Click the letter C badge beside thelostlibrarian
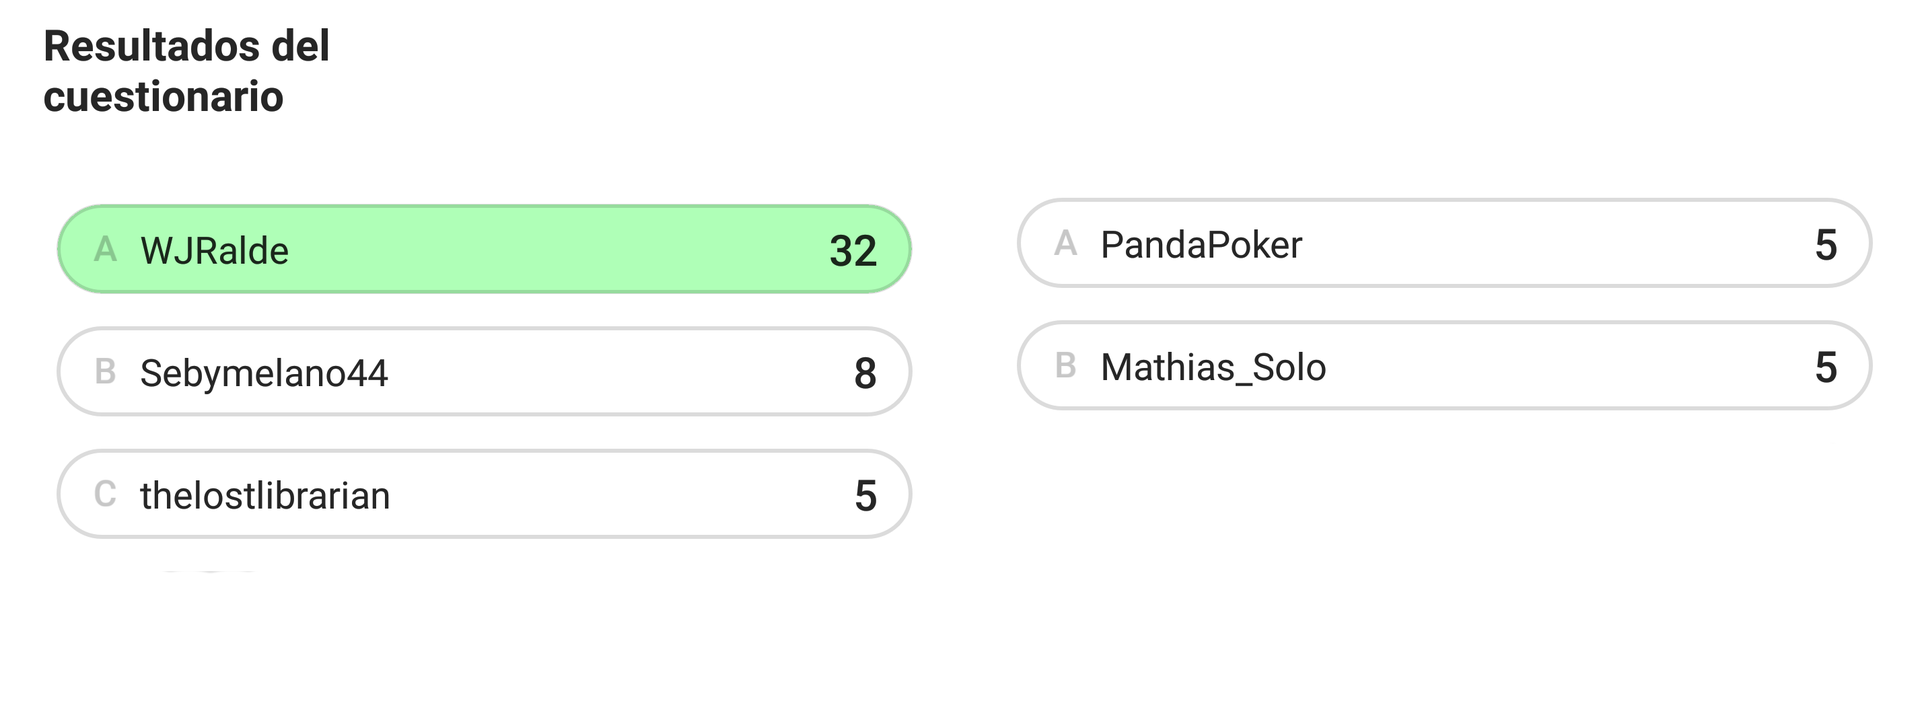 (x=105, y=494)
